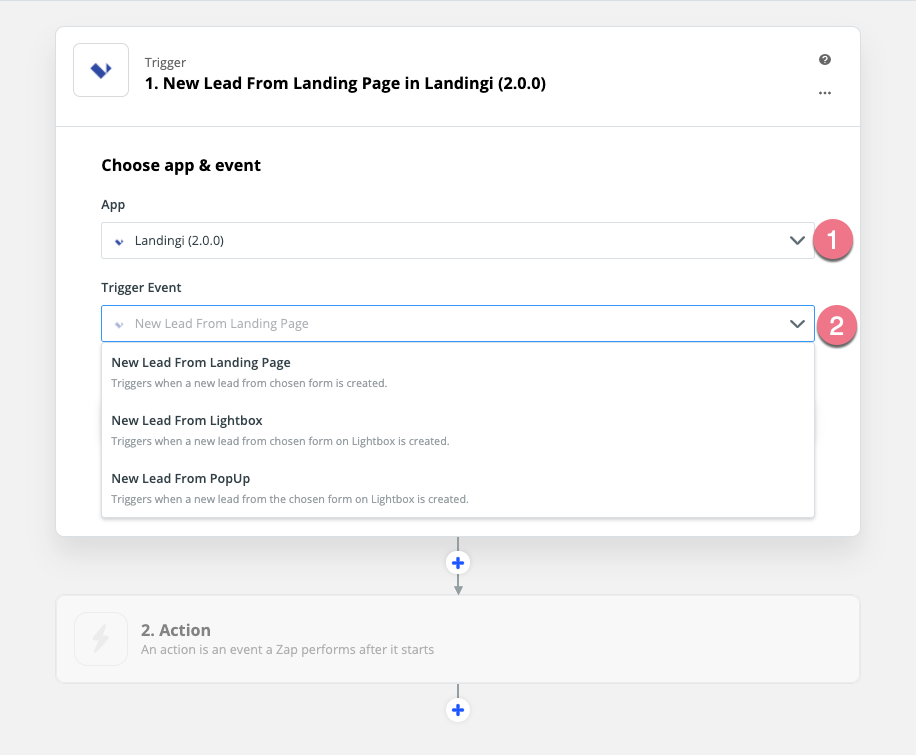Click the plus icon below the Action step
This screenshot has height=755, width=916.
[458, 710]
